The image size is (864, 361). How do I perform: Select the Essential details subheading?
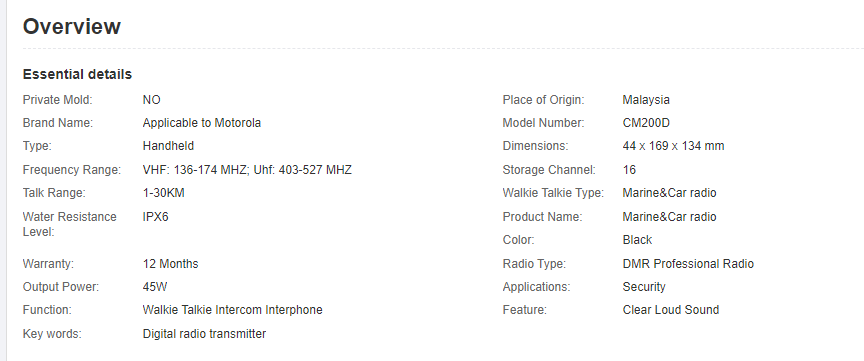click(77, 74)
